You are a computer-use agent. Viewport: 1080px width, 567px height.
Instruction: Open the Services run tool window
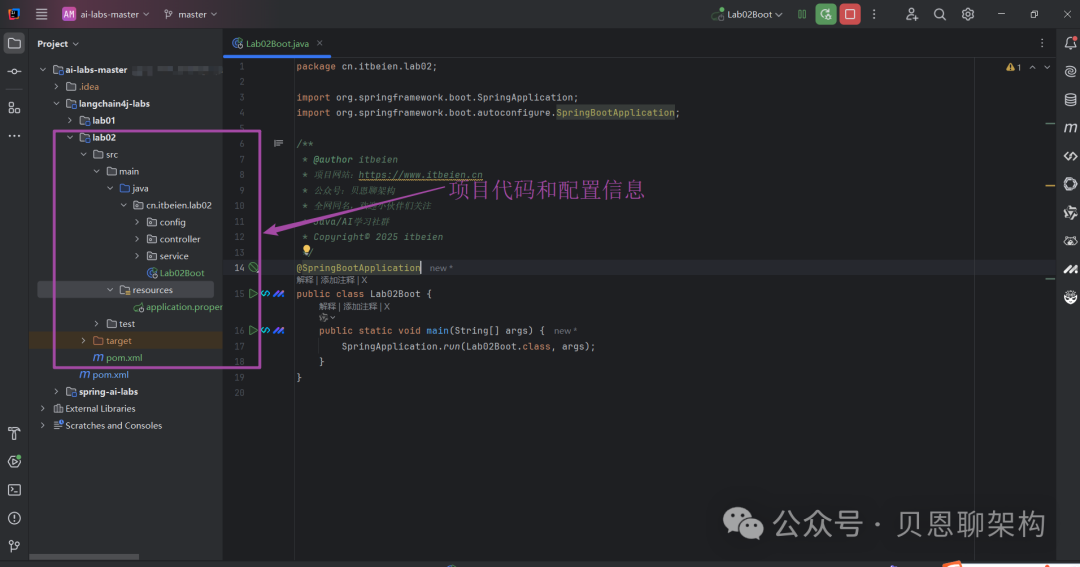pyautogui.click(x=14, y=462)
